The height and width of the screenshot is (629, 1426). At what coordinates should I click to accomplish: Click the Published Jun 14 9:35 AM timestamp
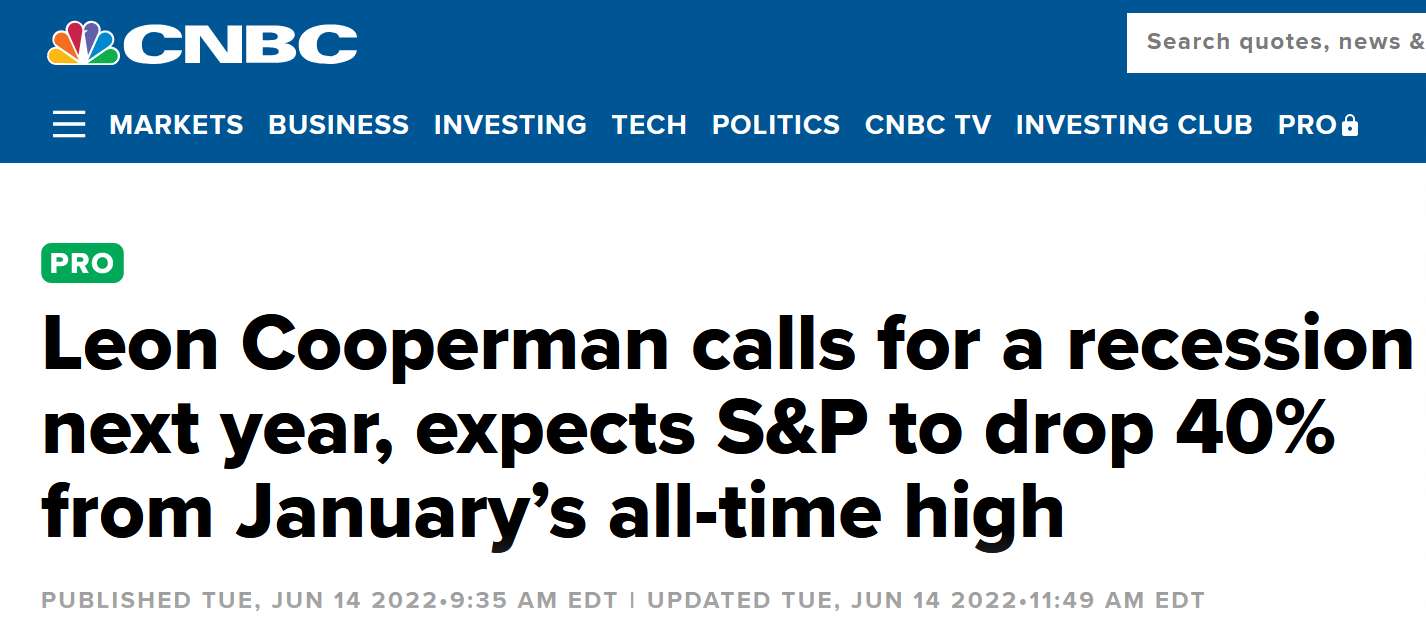pos(333,601)
